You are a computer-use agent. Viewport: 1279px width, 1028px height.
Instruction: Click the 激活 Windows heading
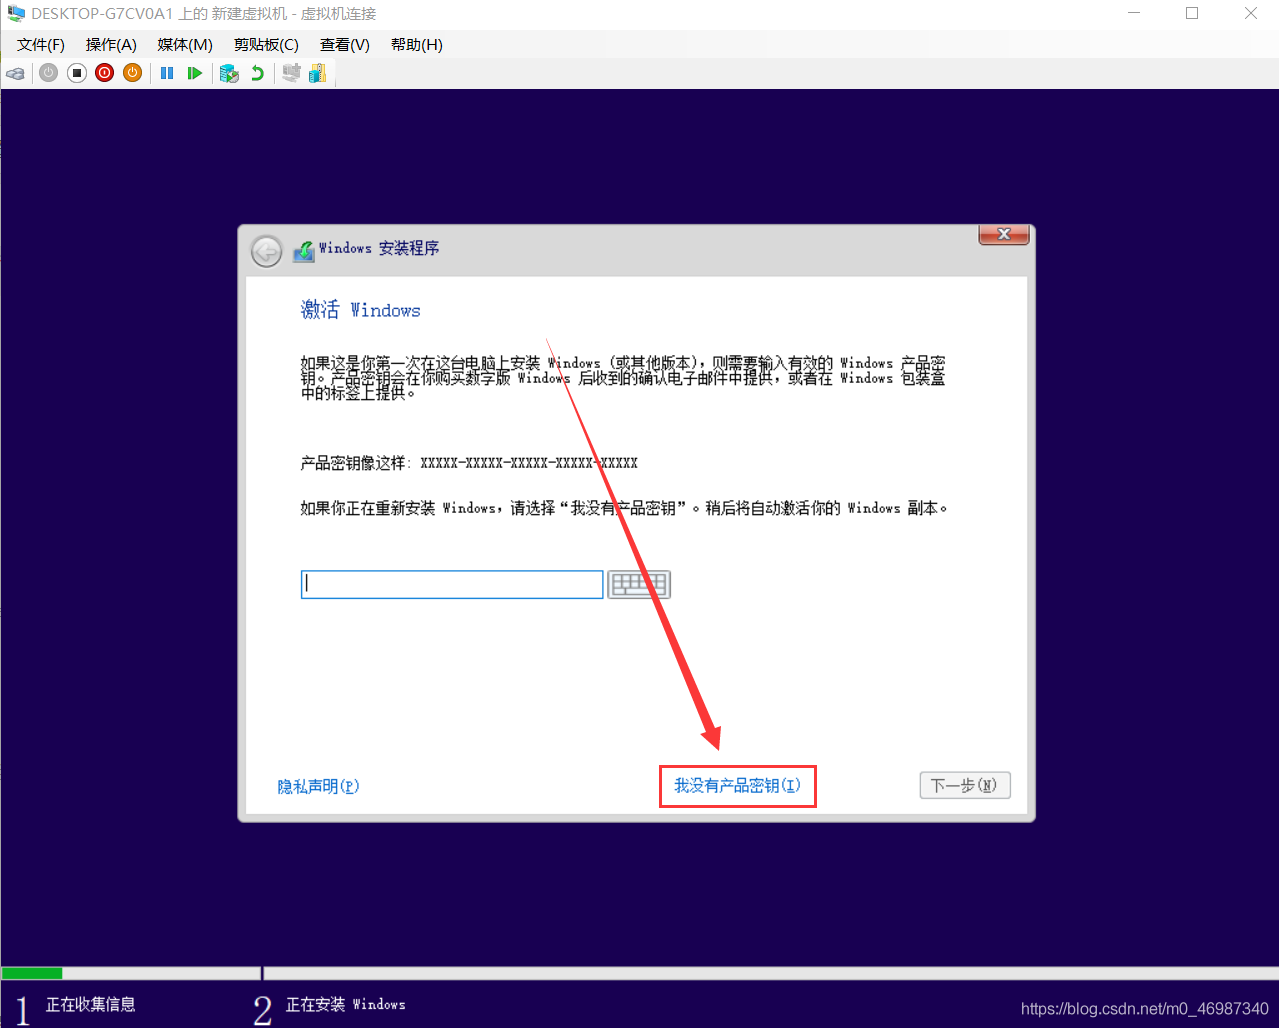pos(360,310)
